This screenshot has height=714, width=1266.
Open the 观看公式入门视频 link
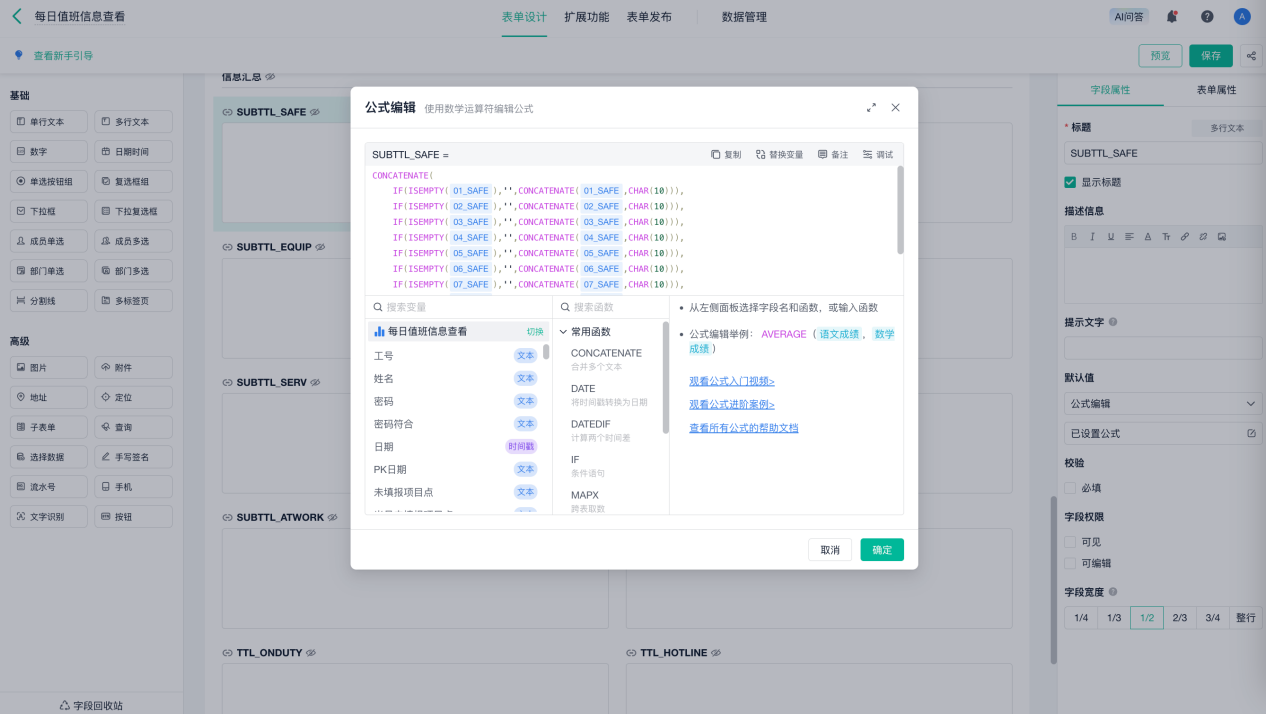[731, 381]
